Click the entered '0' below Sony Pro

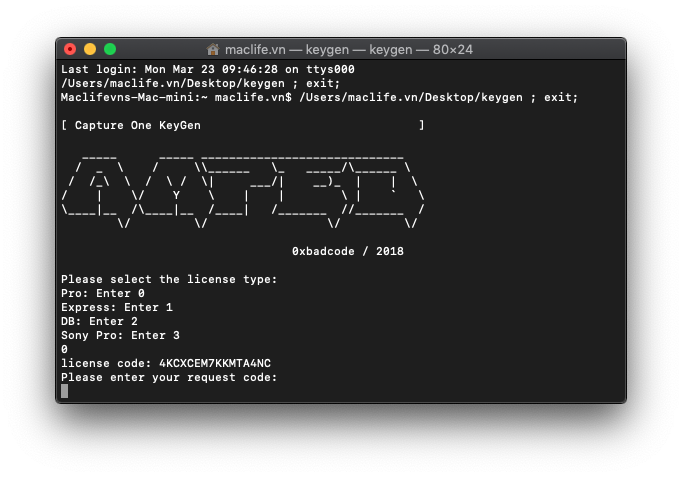pos(65,349)
